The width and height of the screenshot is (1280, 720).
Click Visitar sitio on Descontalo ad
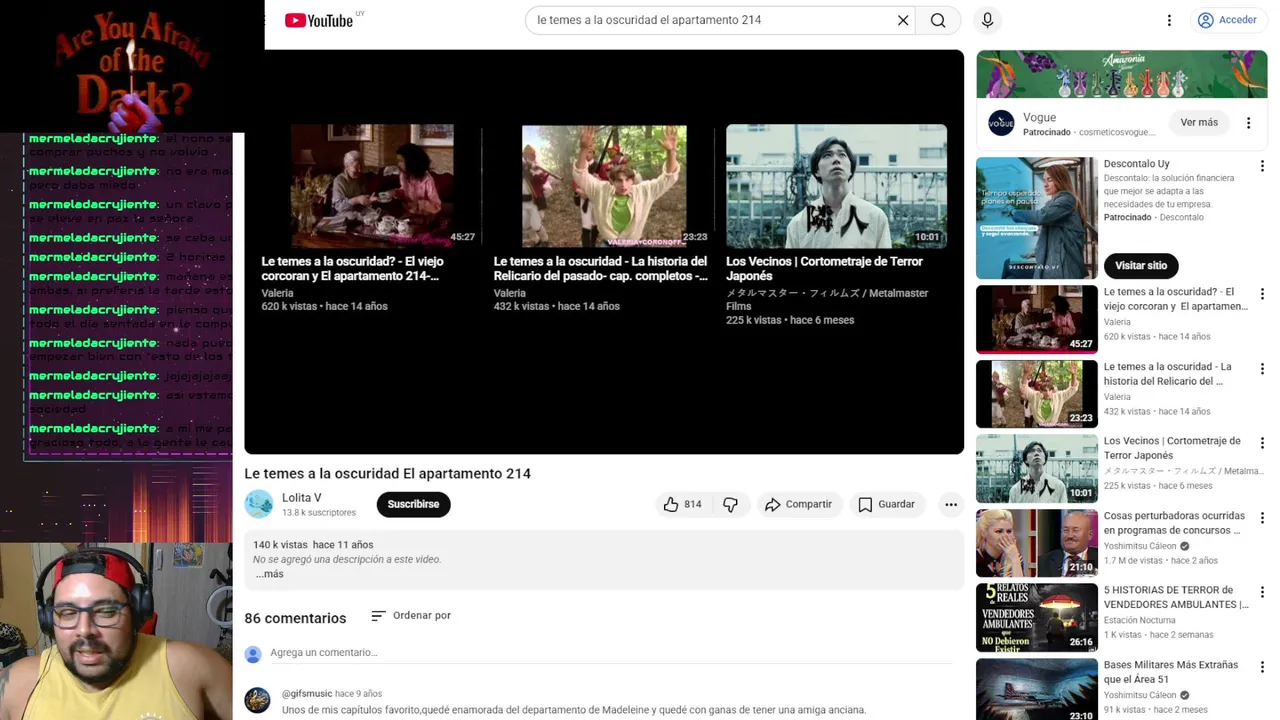coord(1141,266)
